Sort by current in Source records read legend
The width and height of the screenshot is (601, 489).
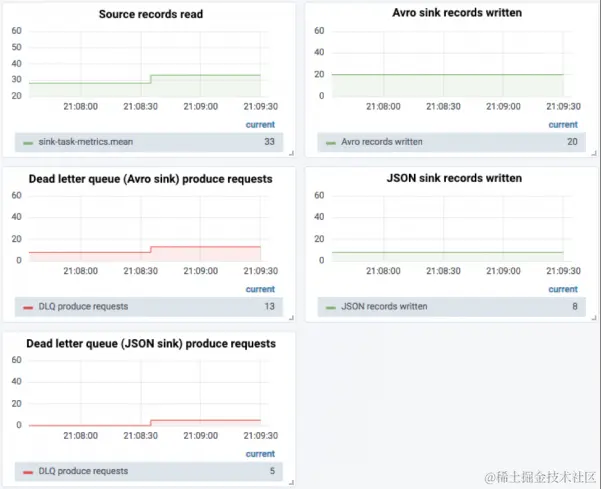coord(260,125)
